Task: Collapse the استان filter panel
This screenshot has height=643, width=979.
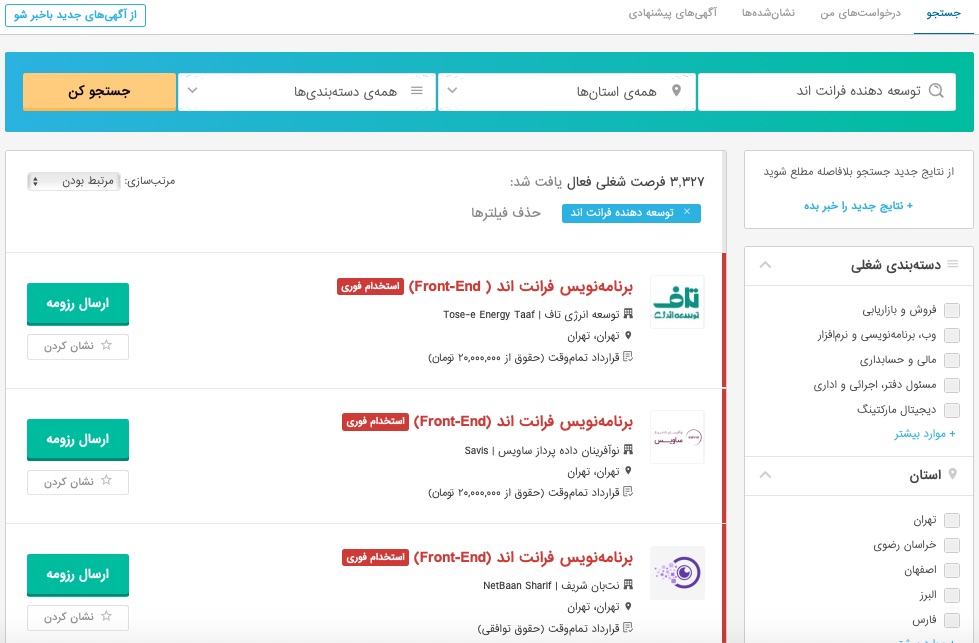Action: (765, 475)
